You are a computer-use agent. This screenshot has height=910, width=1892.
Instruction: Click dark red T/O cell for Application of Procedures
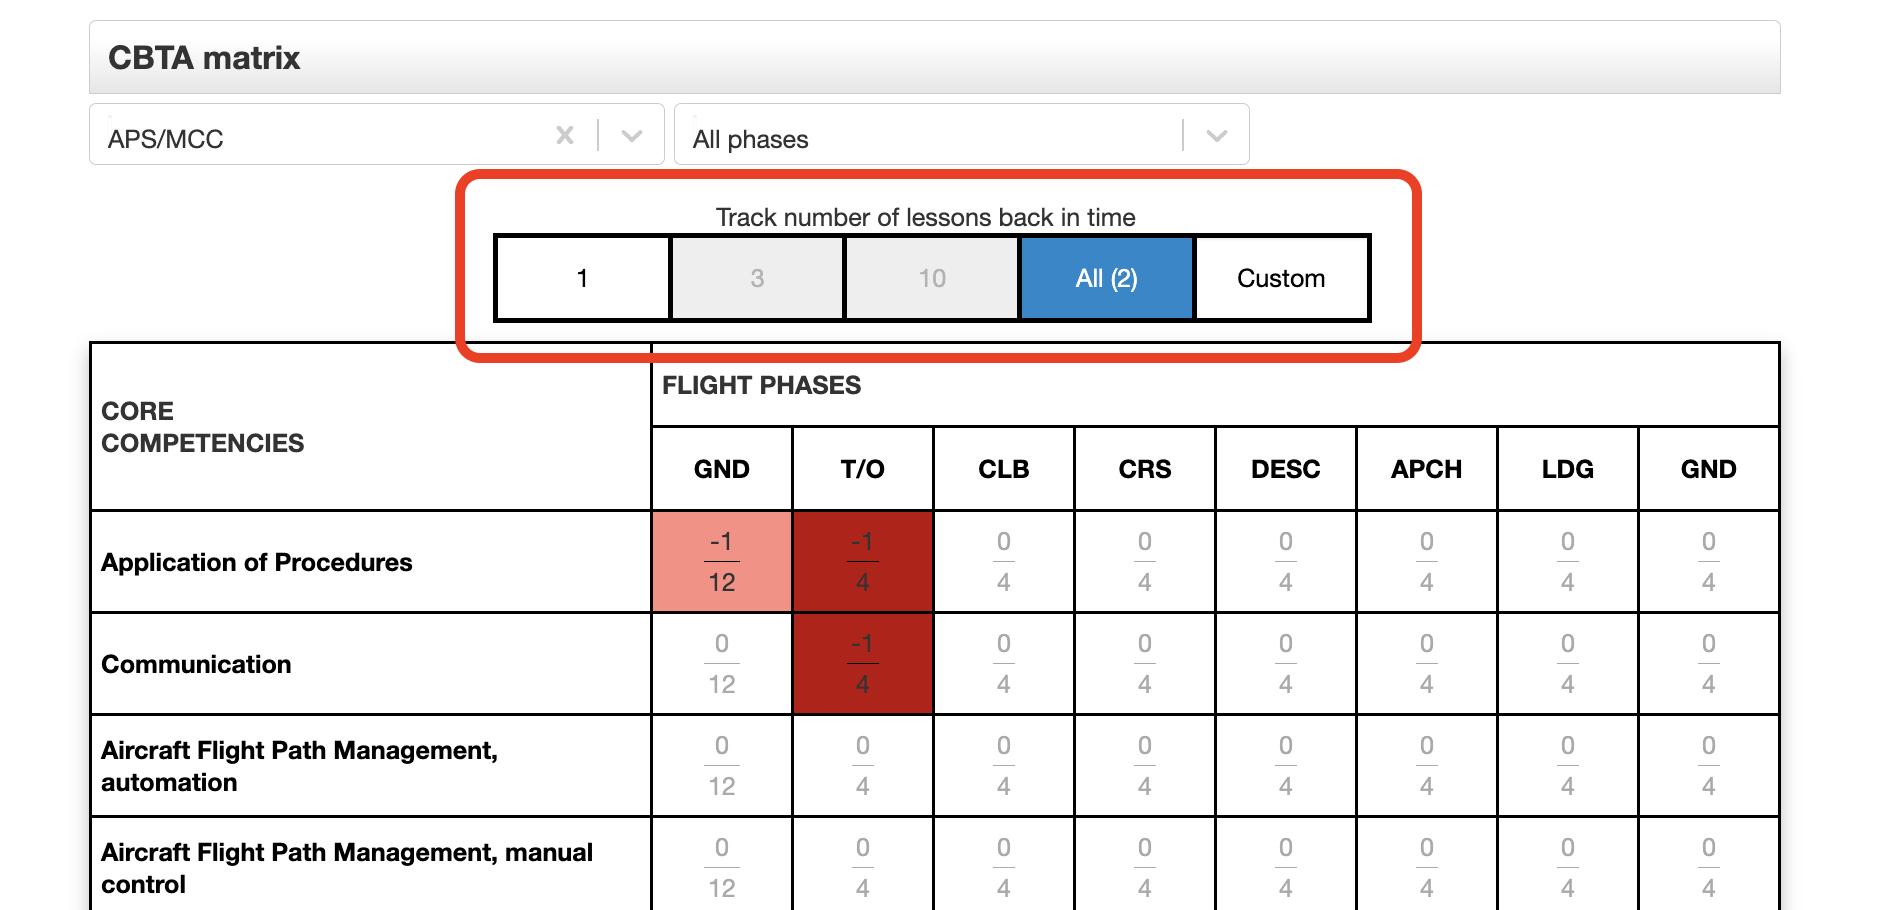pos(862,562)
